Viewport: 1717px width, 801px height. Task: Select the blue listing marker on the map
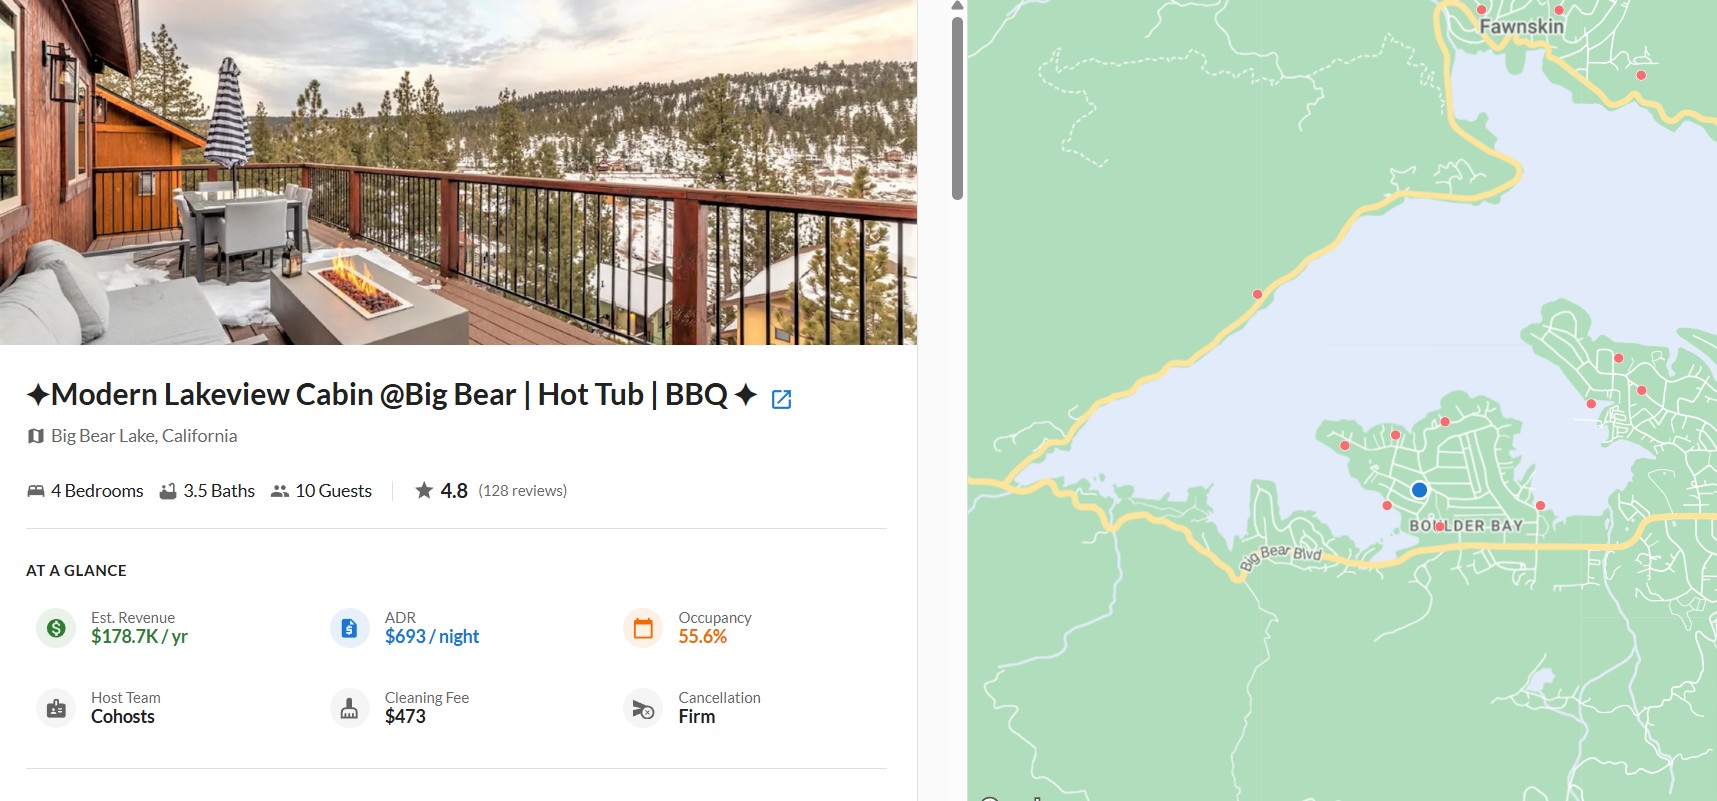(1419, 490)
